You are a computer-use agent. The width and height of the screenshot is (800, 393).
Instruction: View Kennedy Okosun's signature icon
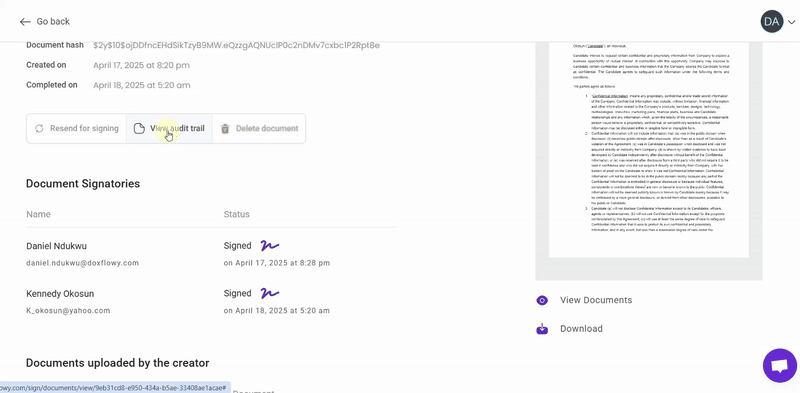[269, 293]
